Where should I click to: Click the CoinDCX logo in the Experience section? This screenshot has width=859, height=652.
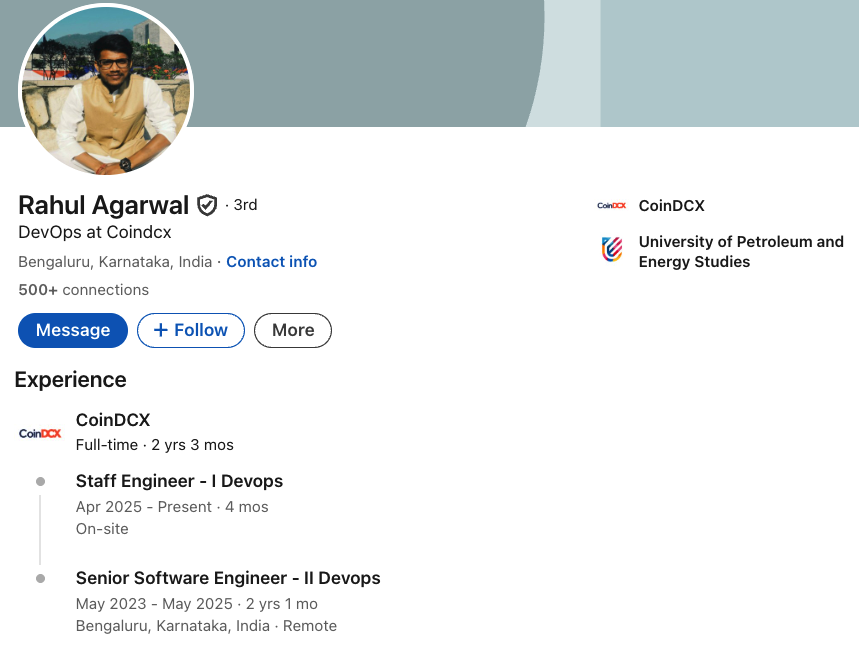39,432
